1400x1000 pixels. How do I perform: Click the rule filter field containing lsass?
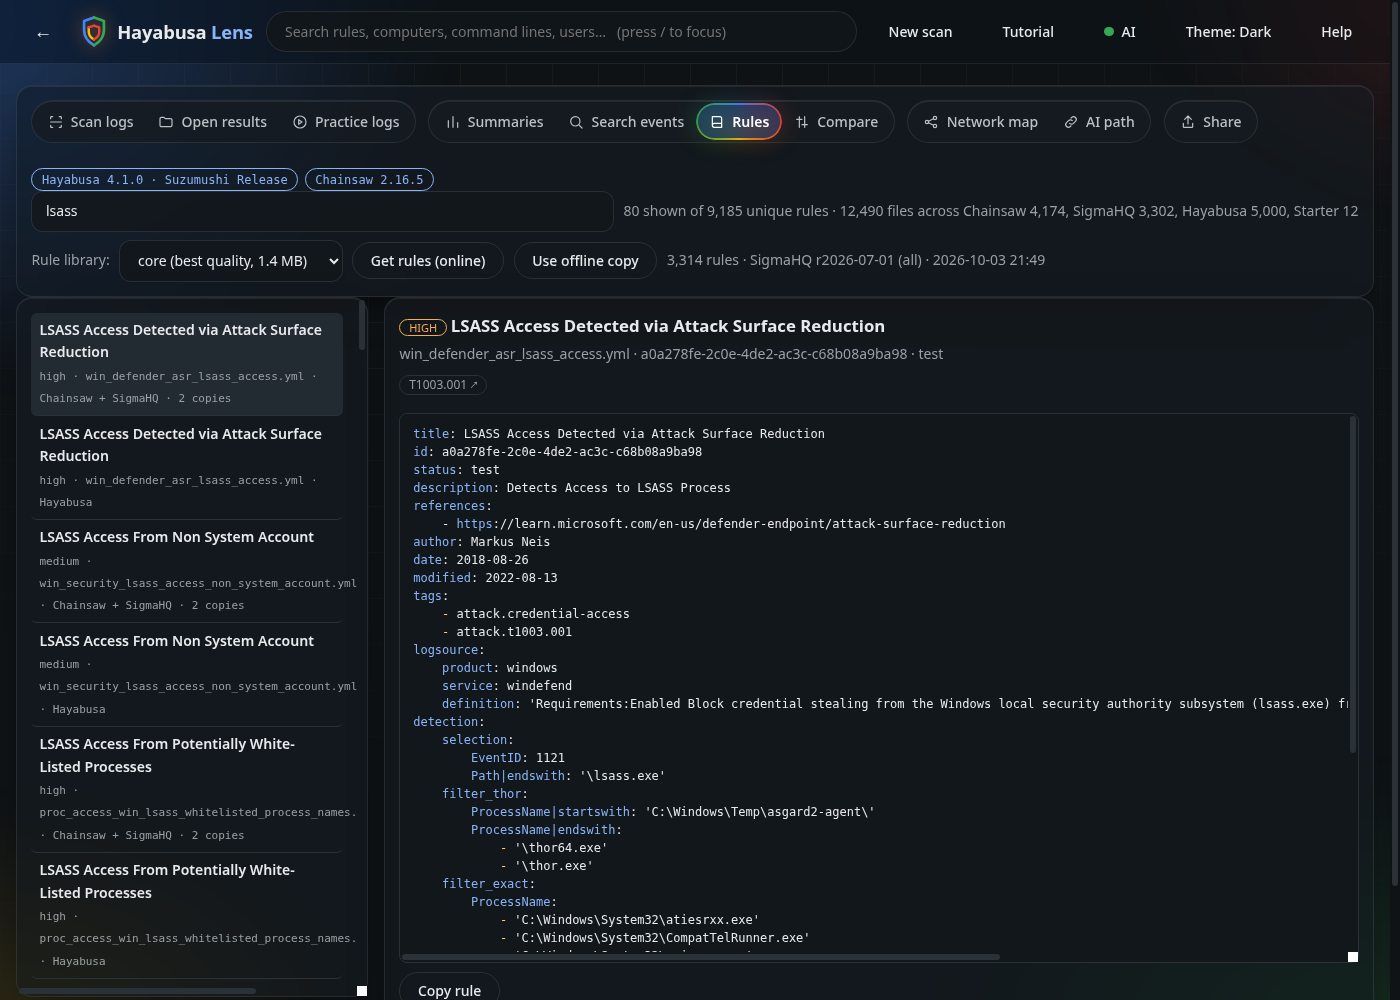pyautogui.click(x=322, y=211)
